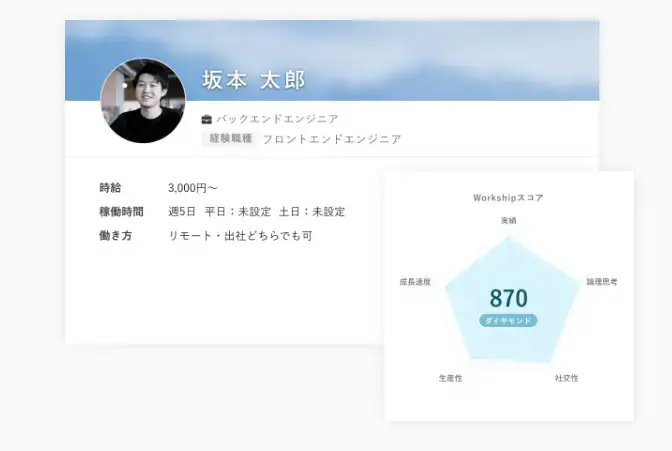Click the 時給 label
Viewport: 672px width, 451px height.
click(x=110, y=188)
